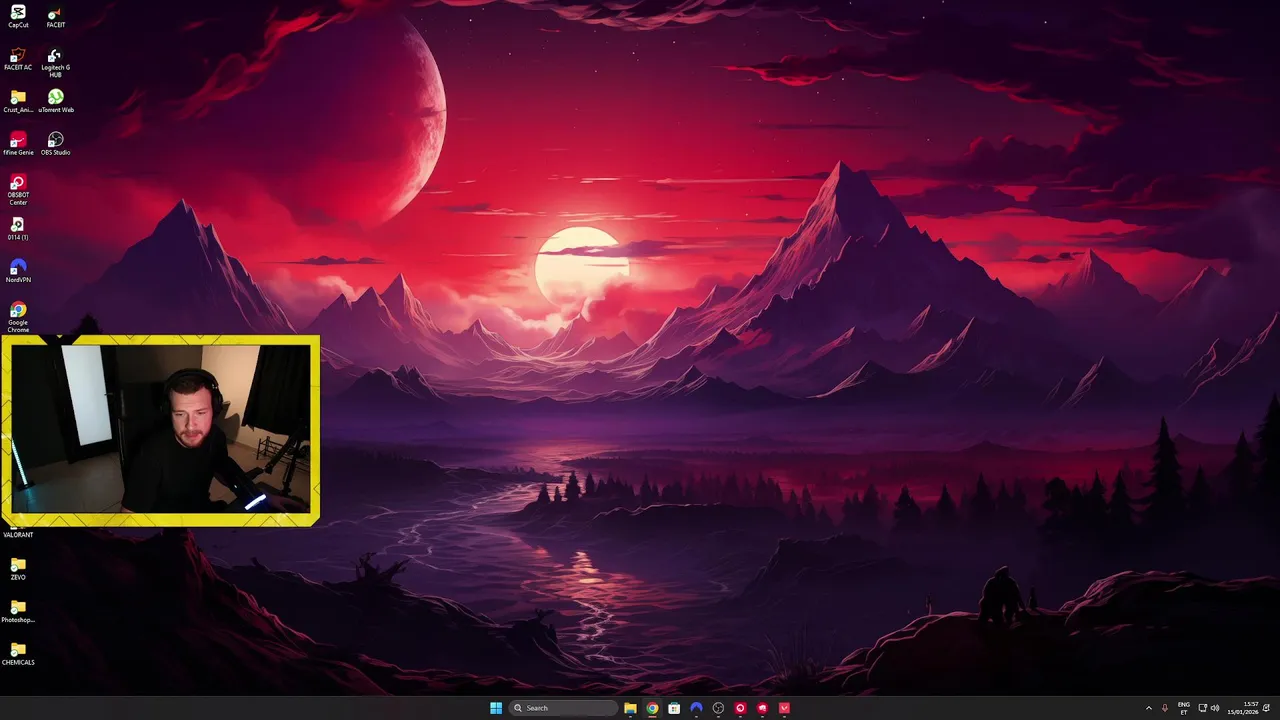Viewport: 1280px width, 720px height.
Task: Open ENG ET language switcher
Action: pyautogui.click(x=1184, y=708)
